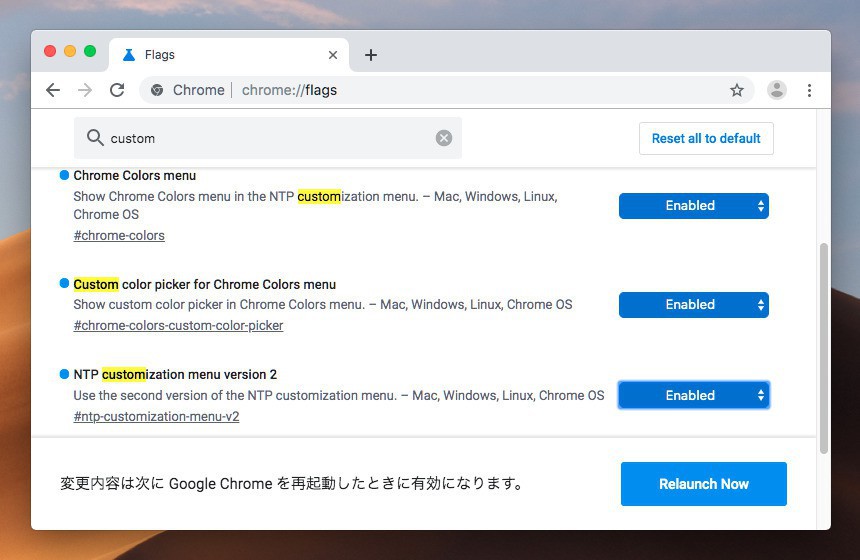
Task: Go back with the back arrow
Action: pos(53,90)
